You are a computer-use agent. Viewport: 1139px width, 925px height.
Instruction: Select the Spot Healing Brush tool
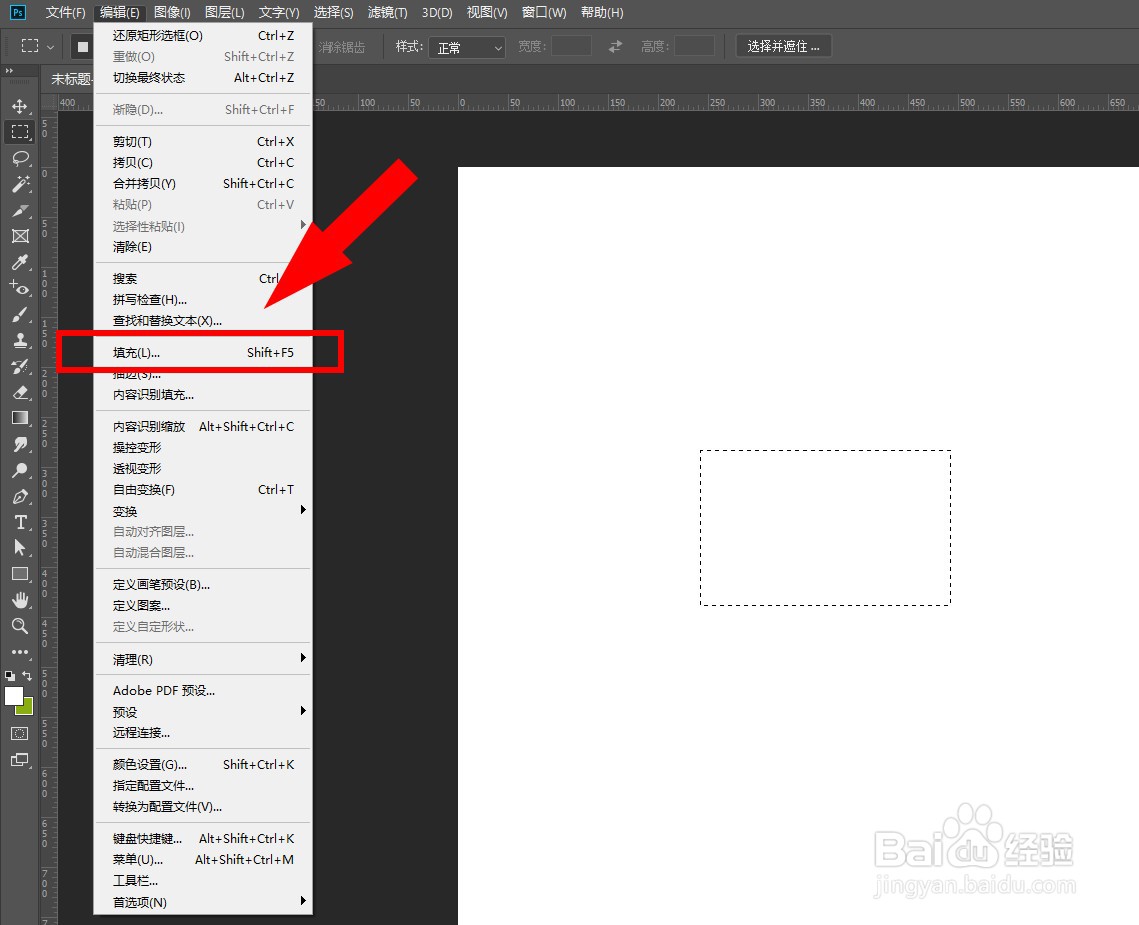point(20,288)
